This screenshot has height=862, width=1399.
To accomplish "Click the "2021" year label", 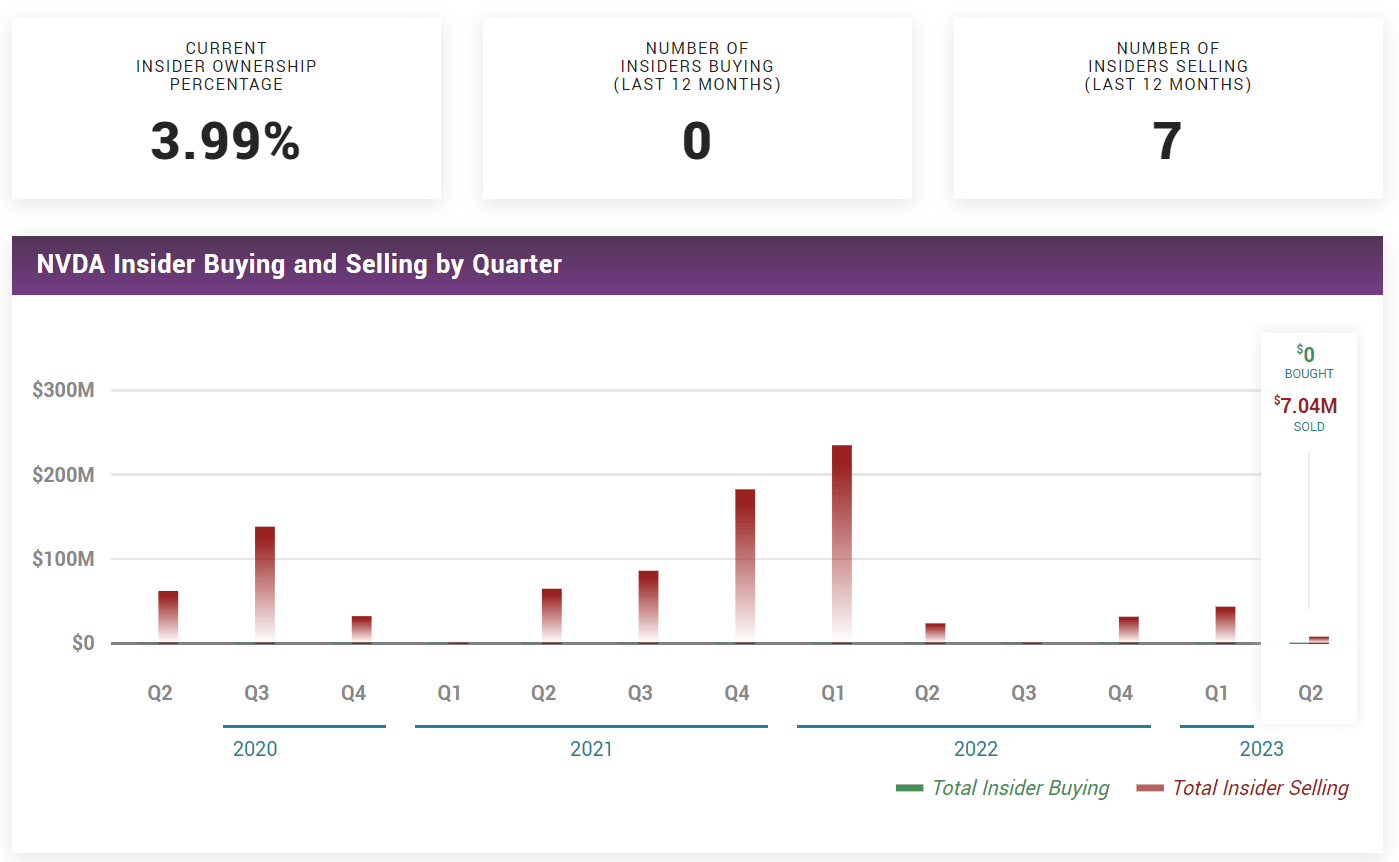I will coord(591,749).
